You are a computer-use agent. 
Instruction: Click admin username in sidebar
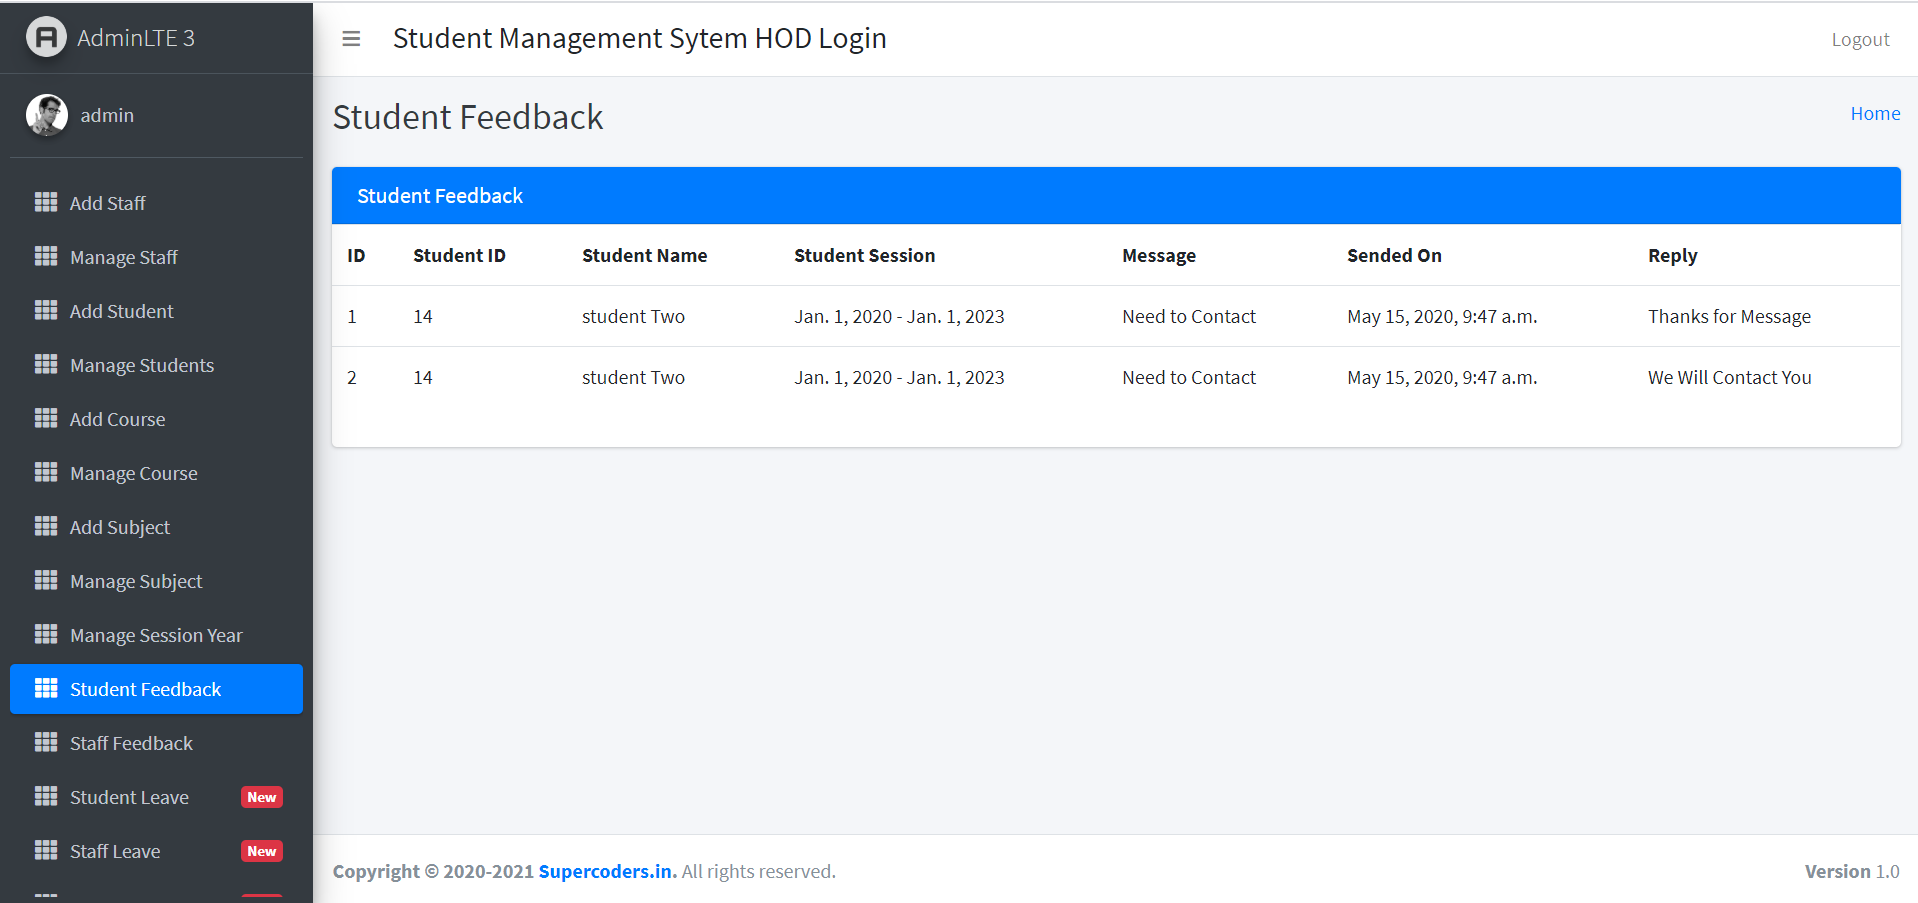click(x=107, y=115)
